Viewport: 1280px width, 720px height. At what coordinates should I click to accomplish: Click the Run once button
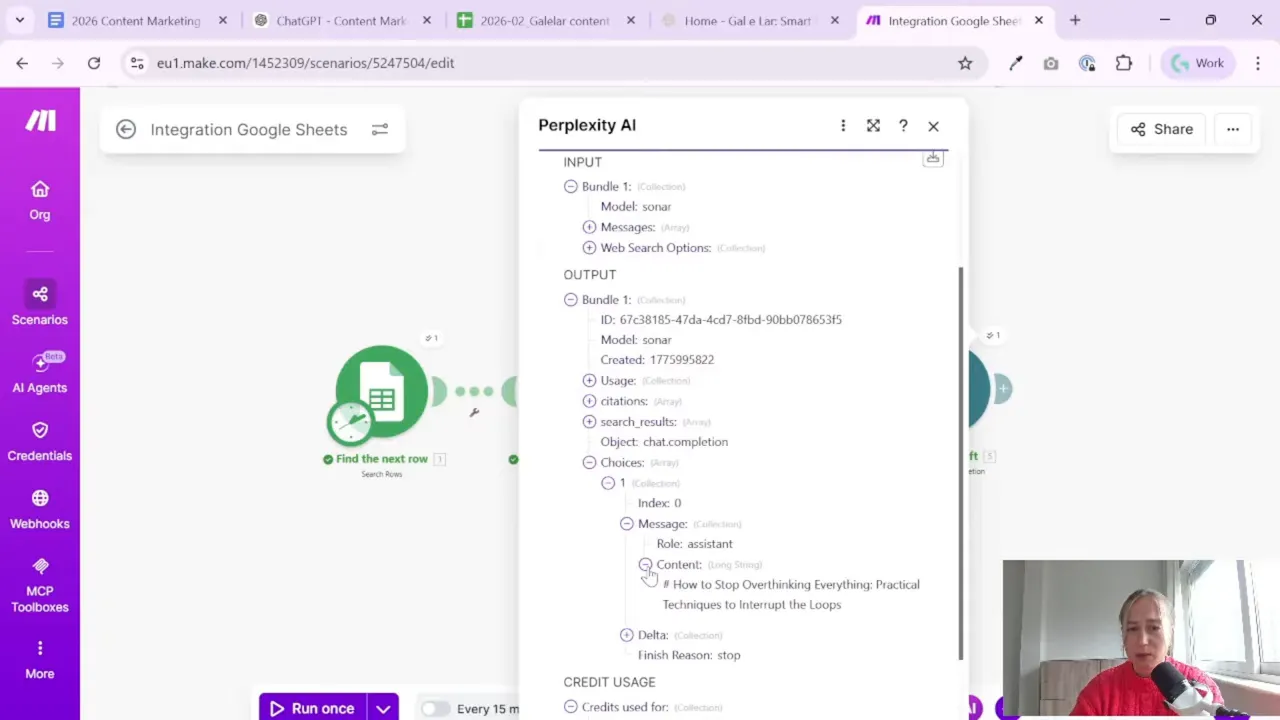coord(313,708)
